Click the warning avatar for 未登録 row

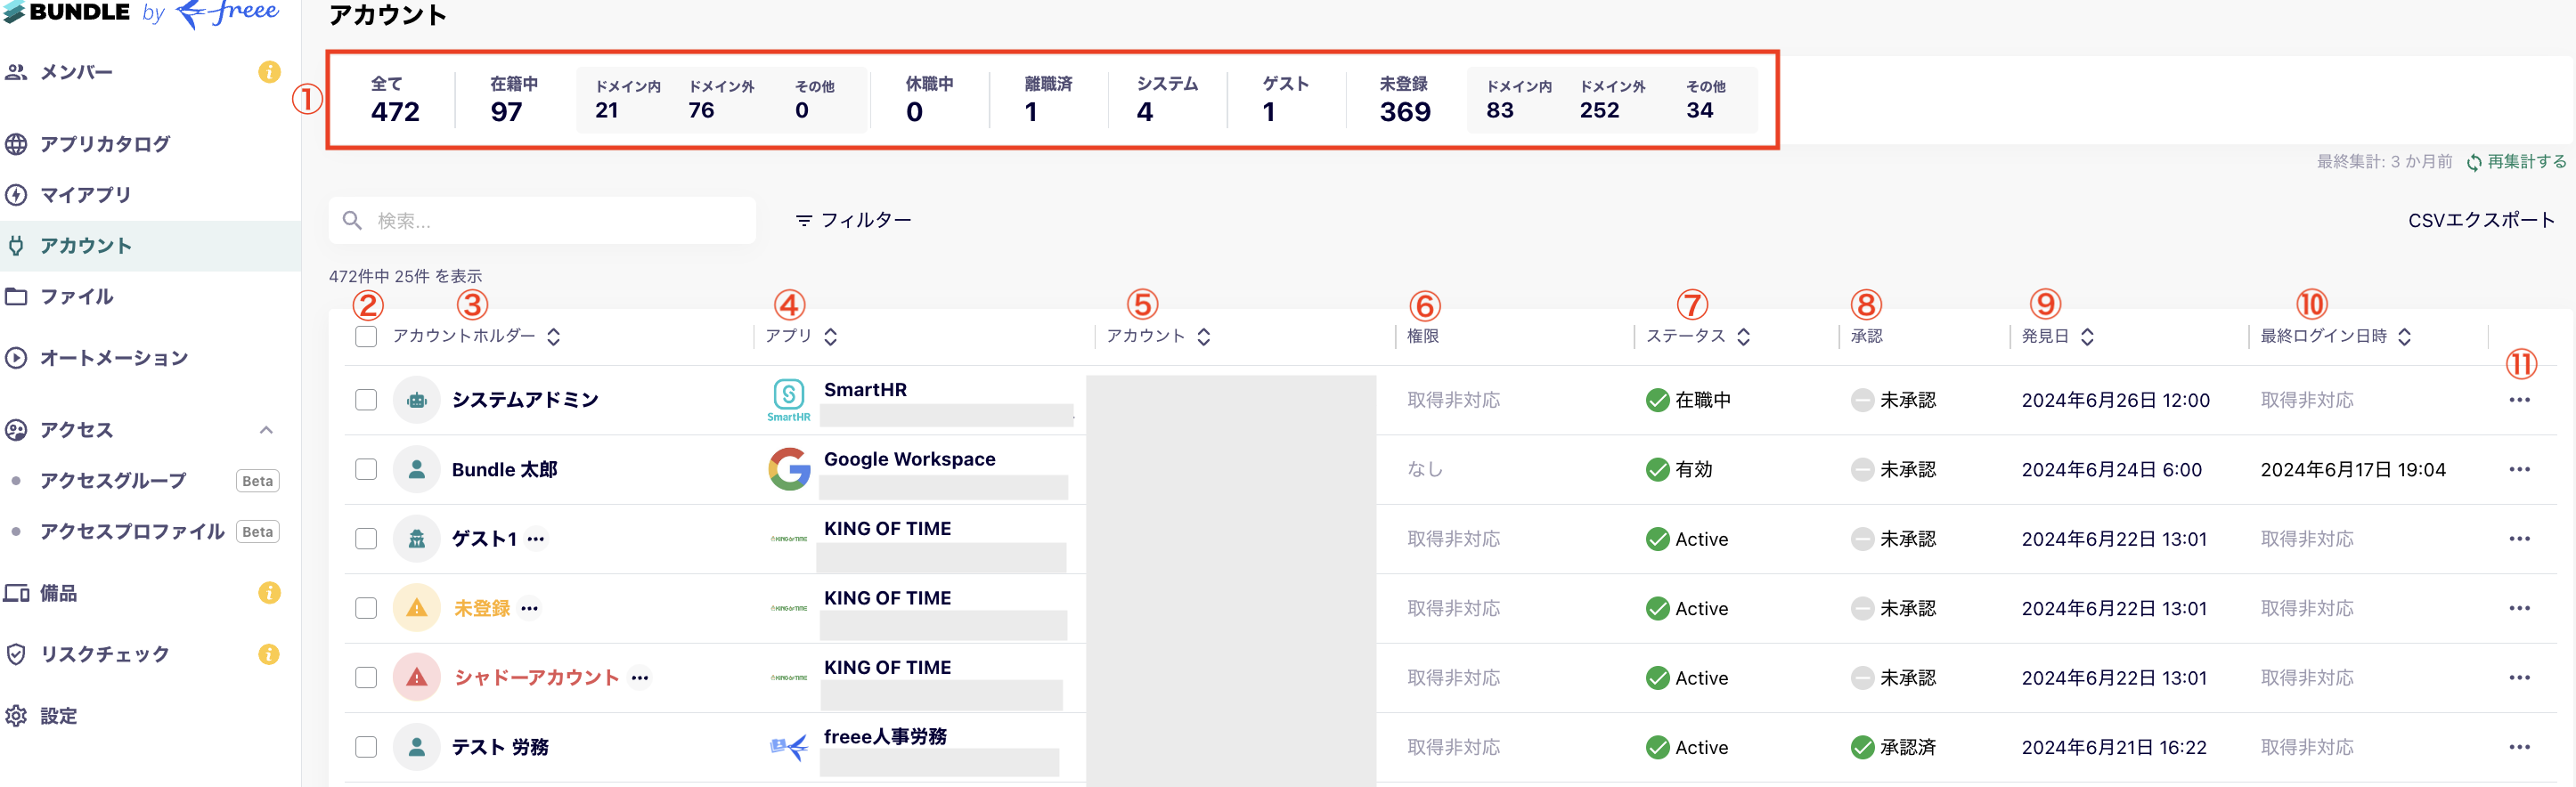(417, 608)
